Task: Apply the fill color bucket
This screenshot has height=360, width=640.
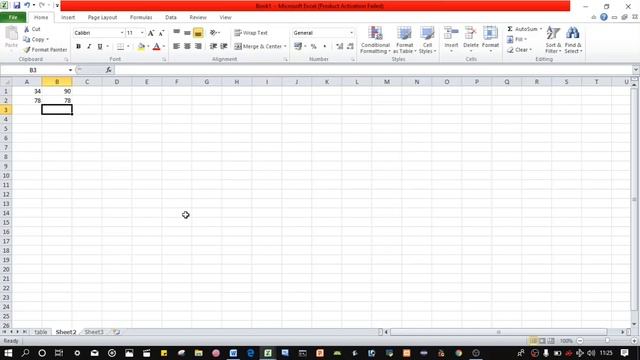Action: click(141, 47)
